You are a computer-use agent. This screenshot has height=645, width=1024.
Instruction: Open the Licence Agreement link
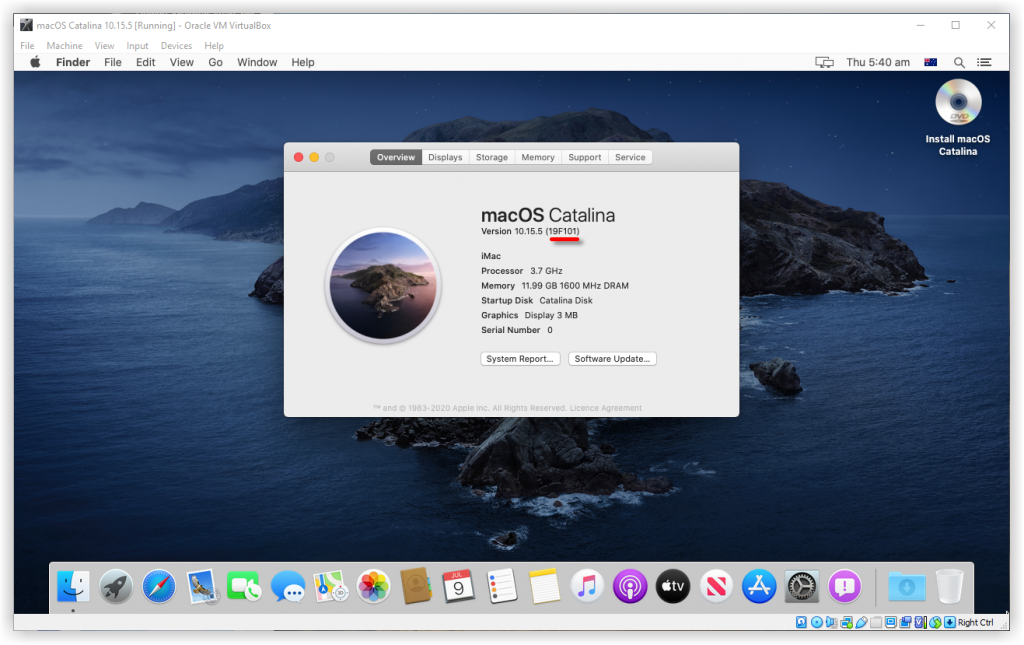[605, 408]
